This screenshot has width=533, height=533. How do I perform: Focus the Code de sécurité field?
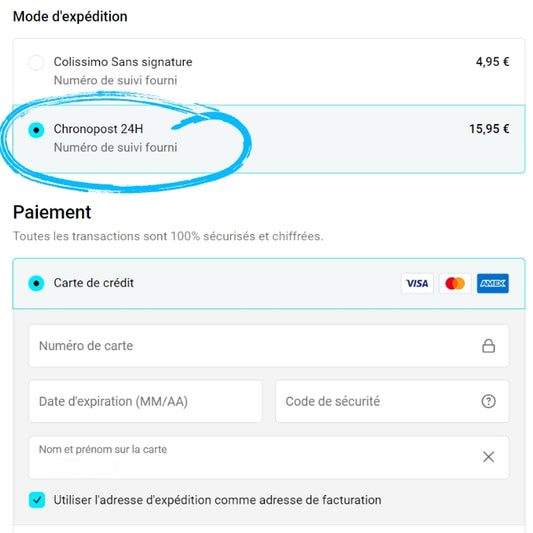click(x=392, y=401)
